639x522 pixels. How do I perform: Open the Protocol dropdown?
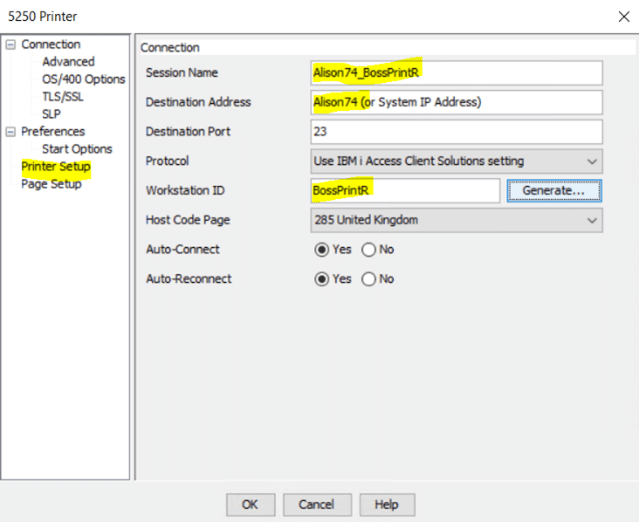click(x=456, y=161)
